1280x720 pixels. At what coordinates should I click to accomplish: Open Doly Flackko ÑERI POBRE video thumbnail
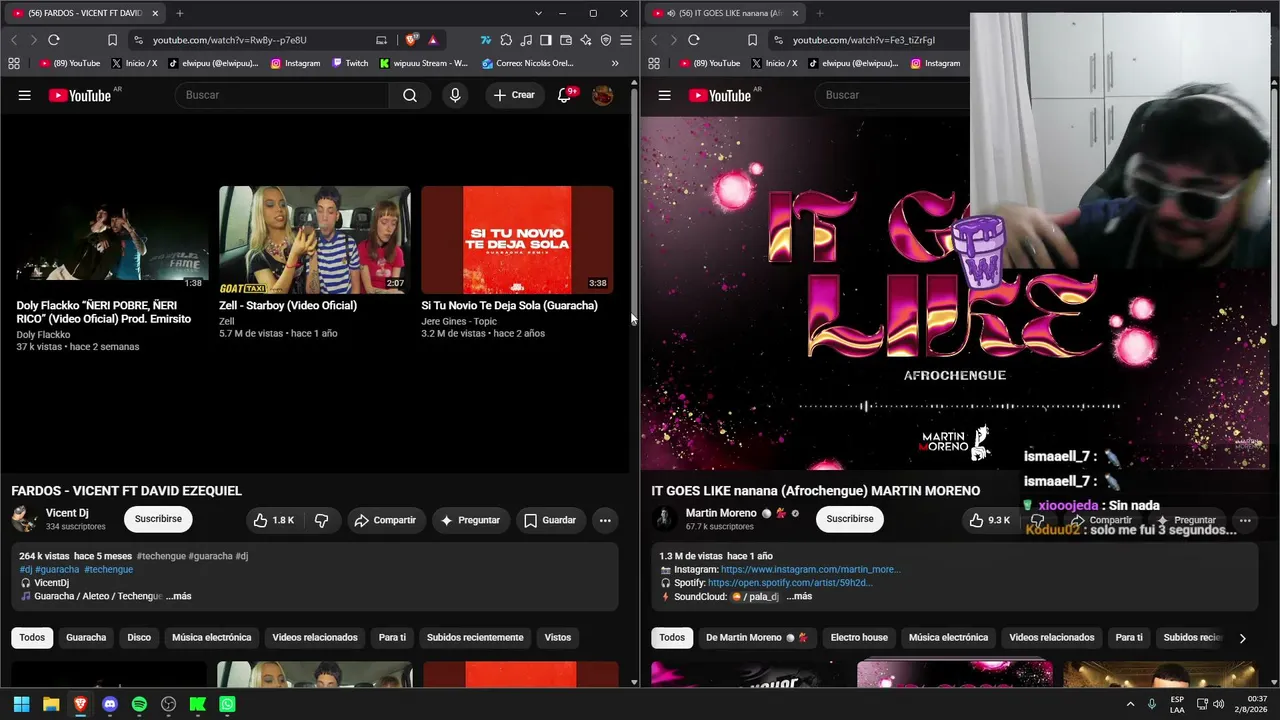pyautogui.click(x=112, y=240)
